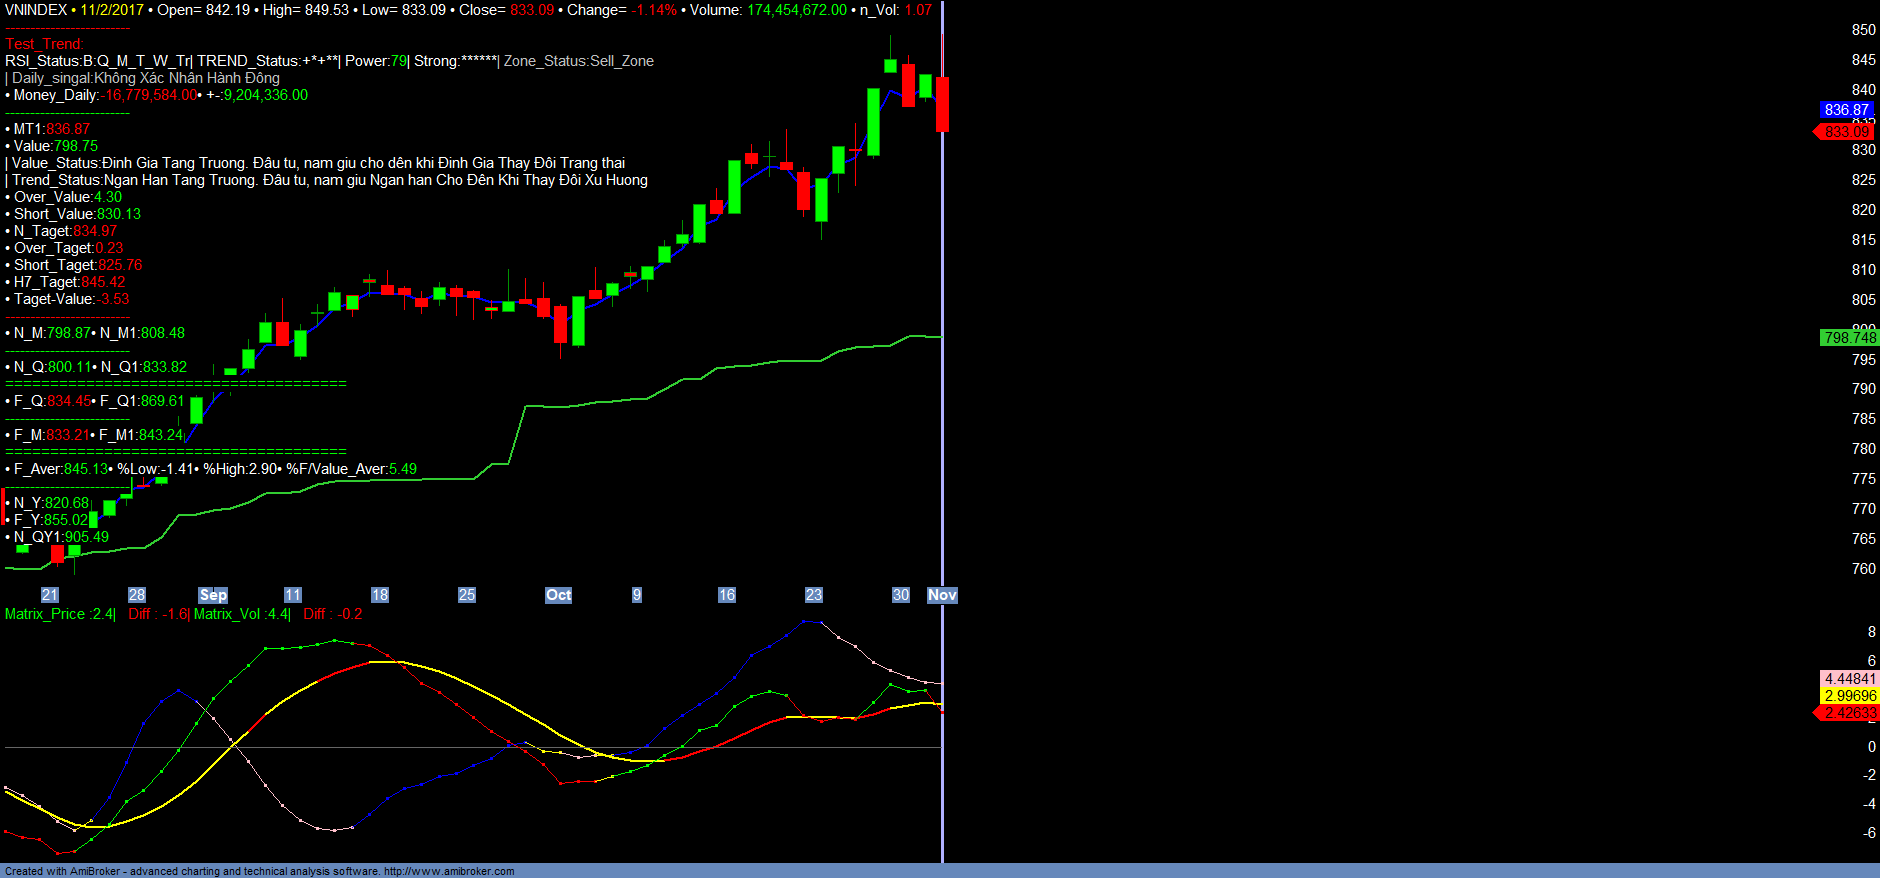The width and height of the screenshot is (1880, 878).
Task: Click the 850 level on price axis
Action: [x=1863, y=30]
